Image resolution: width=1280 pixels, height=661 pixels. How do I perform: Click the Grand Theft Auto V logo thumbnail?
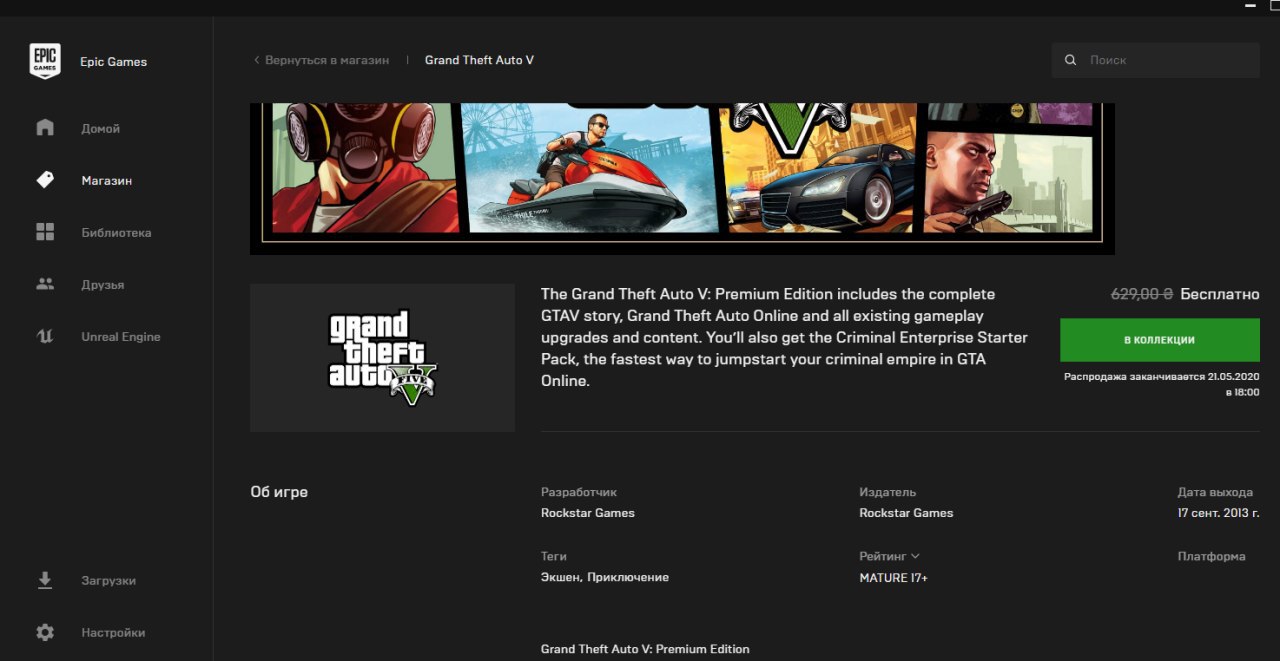pos(382,358)
